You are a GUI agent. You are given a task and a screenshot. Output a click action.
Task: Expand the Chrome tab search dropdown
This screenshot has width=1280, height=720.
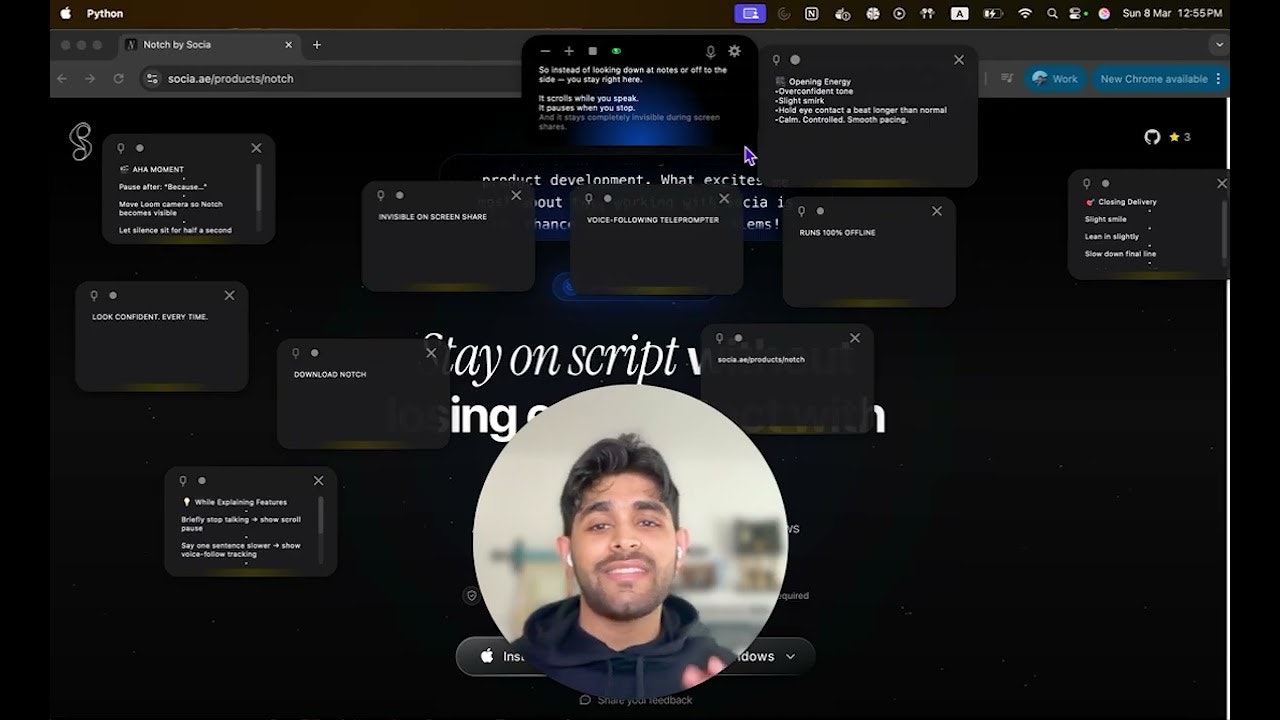tap(1218, 45)
